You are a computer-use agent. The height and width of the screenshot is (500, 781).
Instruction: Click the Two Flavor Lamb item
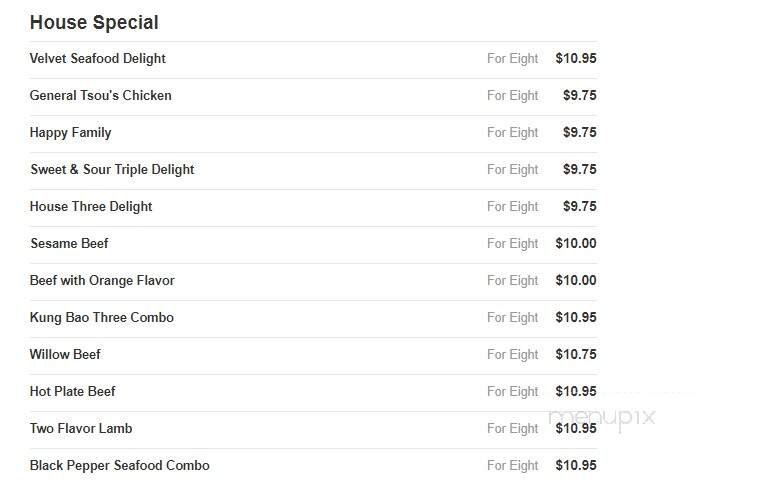[x=81, y=429]
